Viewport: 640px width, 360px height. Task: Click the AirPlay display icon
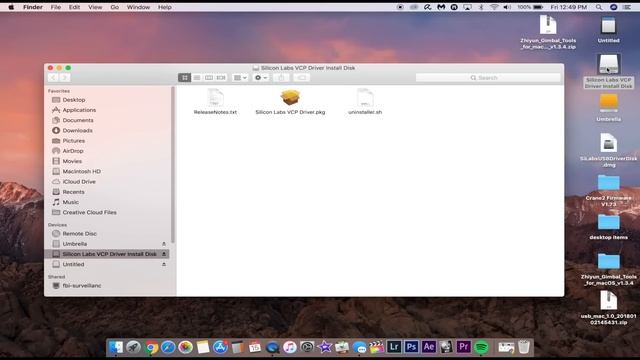point(467,7)
